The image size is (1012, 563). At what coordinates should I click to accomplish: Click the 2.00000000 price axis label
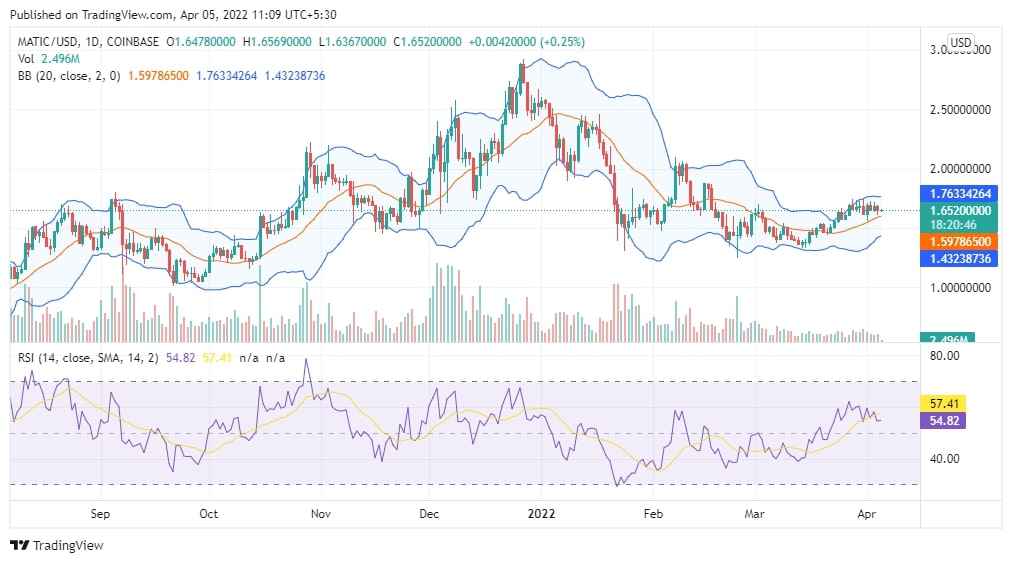[x=960, y=169]
